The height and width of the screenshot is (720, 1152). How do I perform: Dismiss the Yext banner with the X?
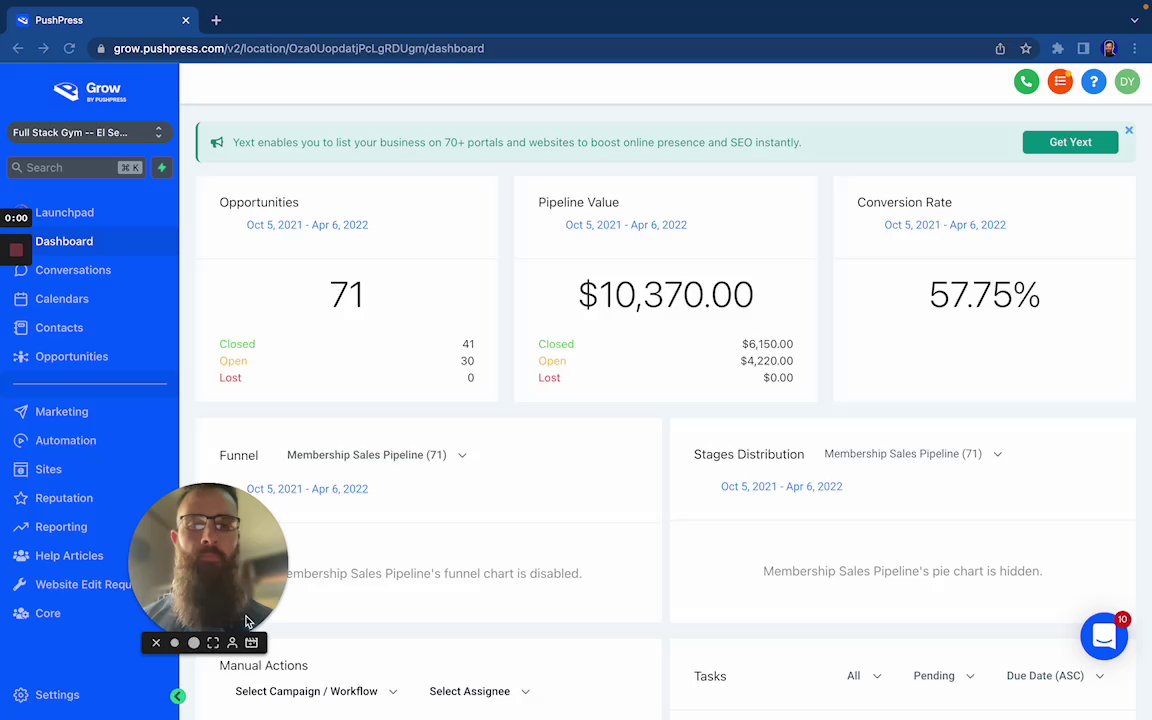(x=1129, y=130)
